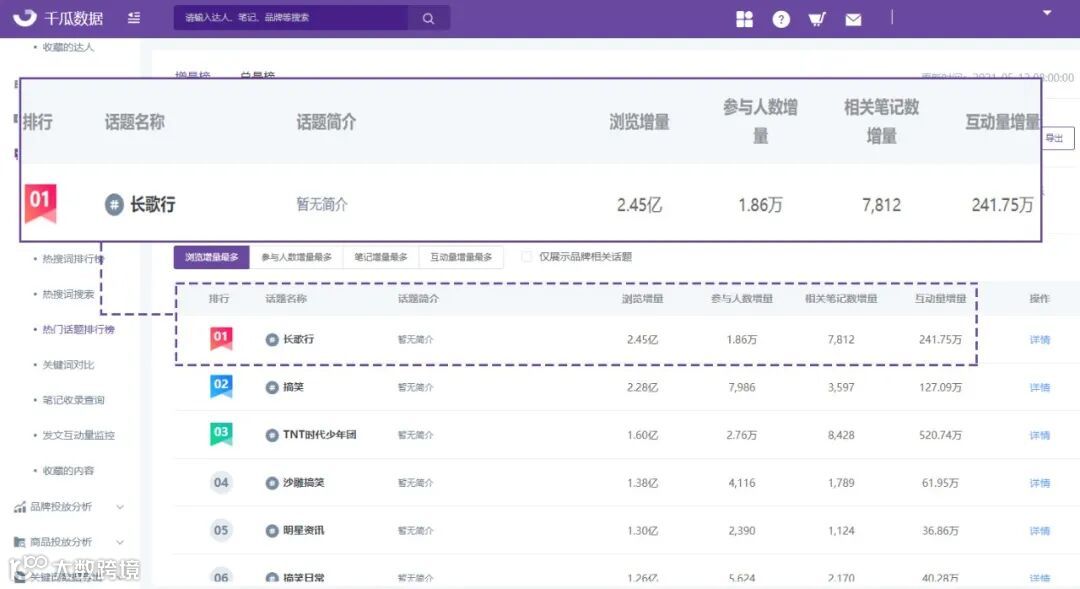
Task: Open 详情 link for TNT时代少年团
Action: tap(1040, 435)
